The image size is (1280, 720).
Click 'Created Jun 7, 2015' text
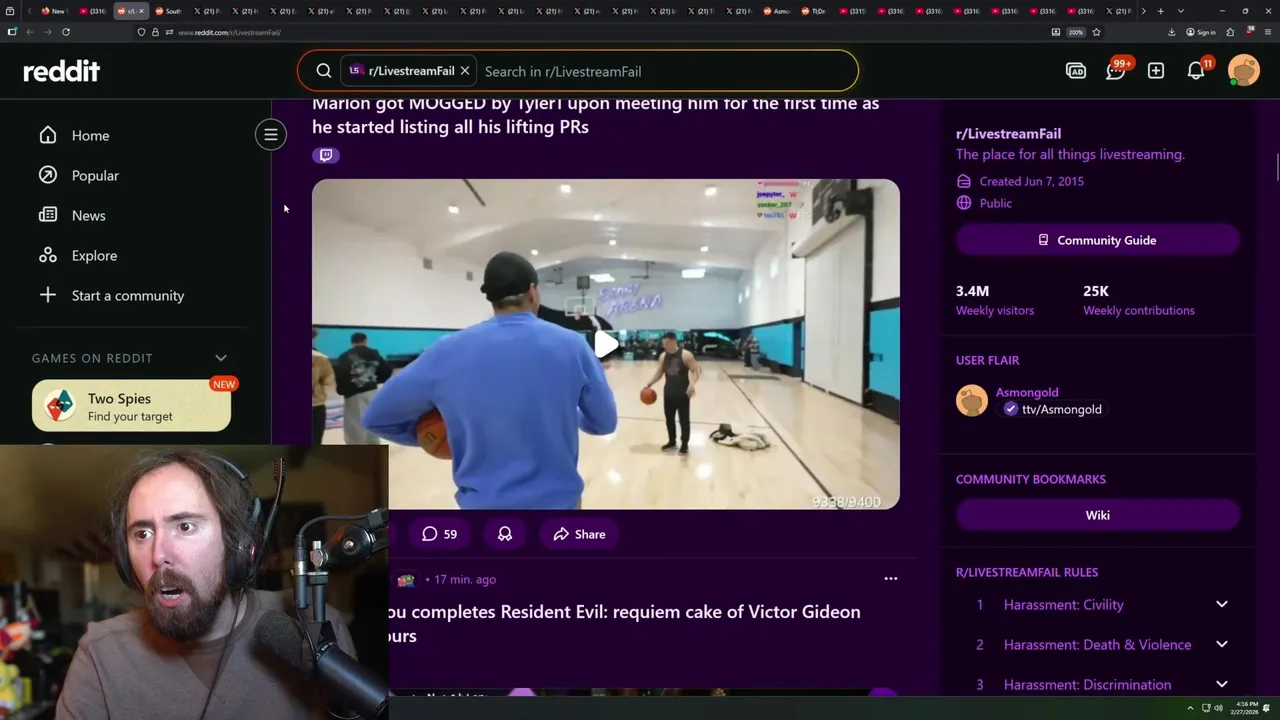[x=1031, y=181]
